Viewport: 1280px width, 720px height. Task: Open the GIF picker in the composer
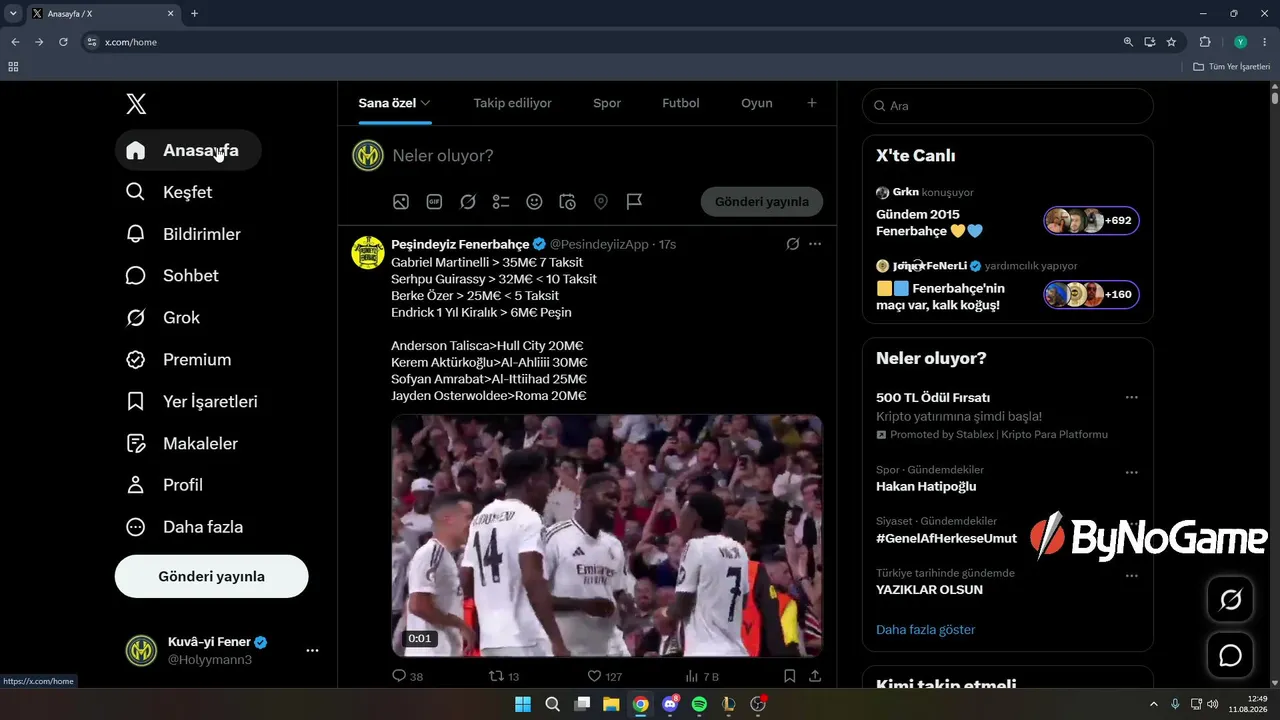pyautogui.click(x=434, y=202)
